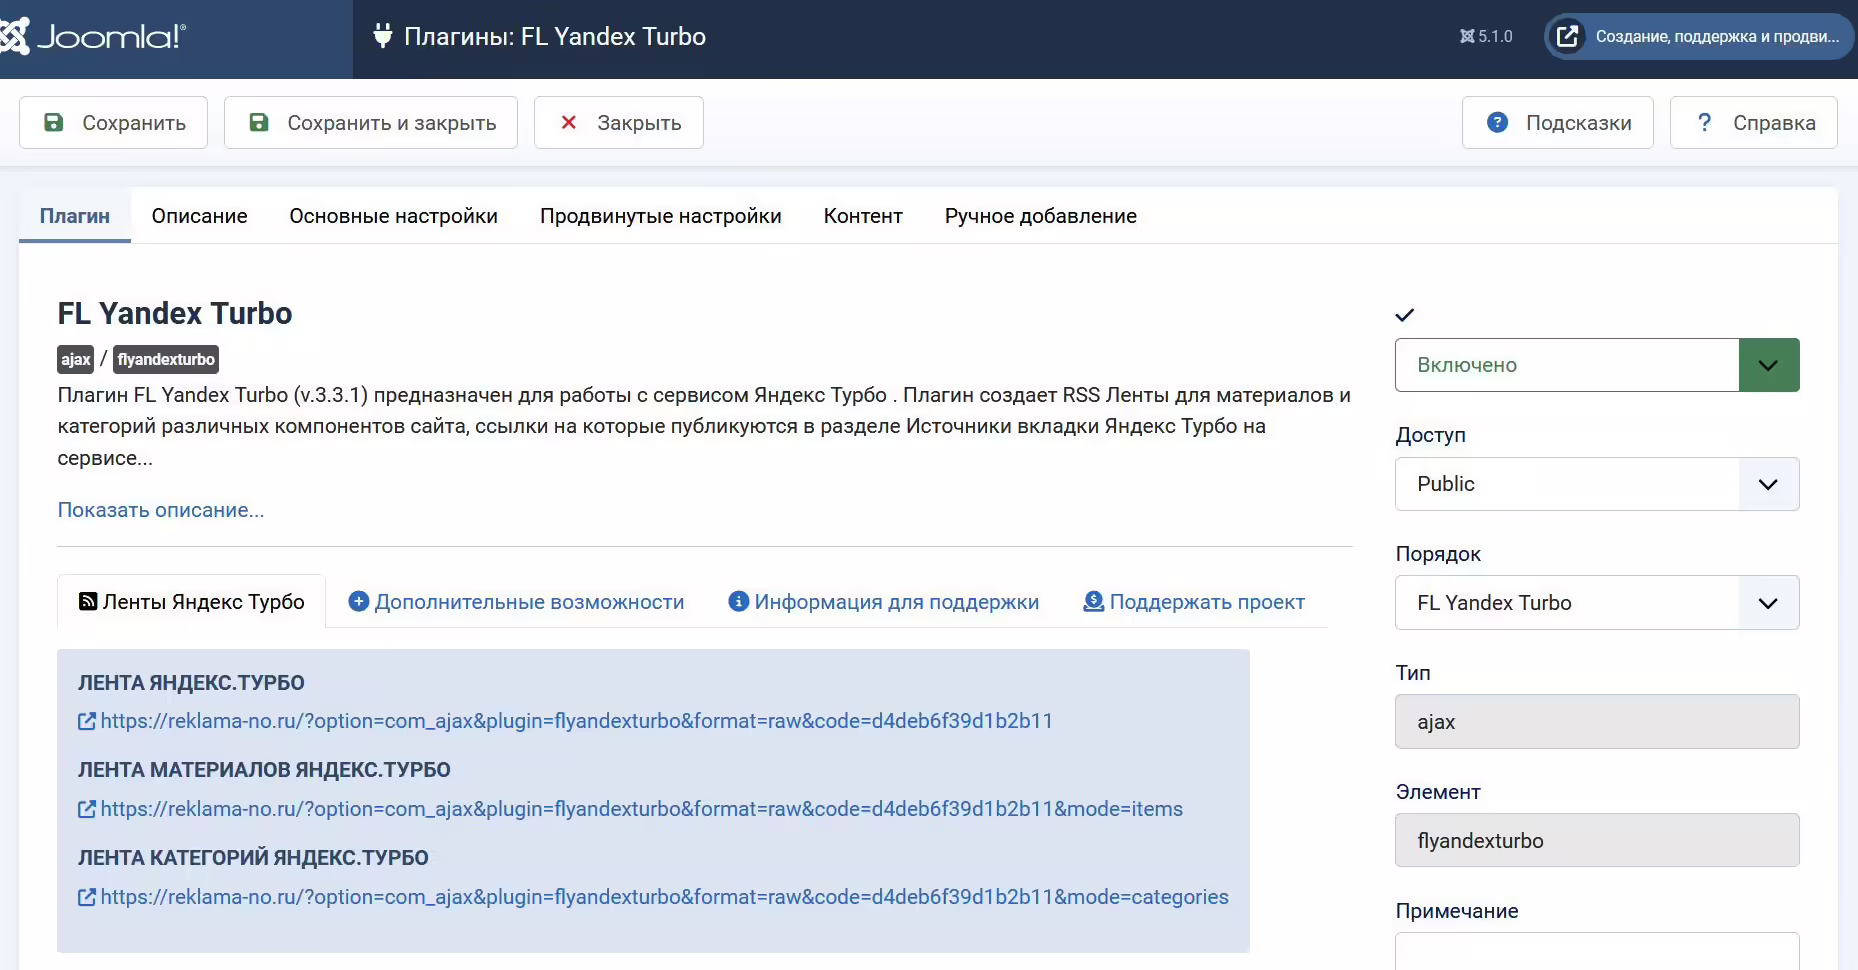Click the Сохранить button
This screenshot has width=1858, height=970.
[x=114, y=122]
